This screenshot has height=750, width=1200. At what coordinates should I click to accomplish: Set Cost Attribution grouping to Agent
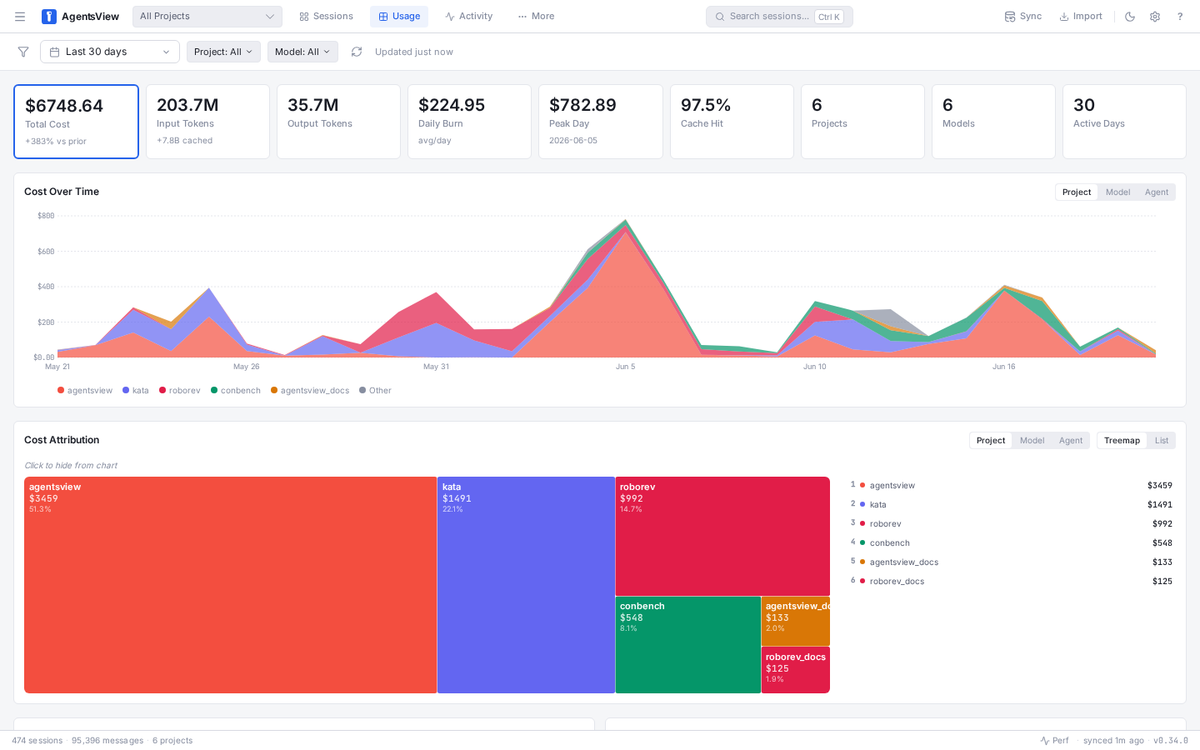(x=1071, y=440)
